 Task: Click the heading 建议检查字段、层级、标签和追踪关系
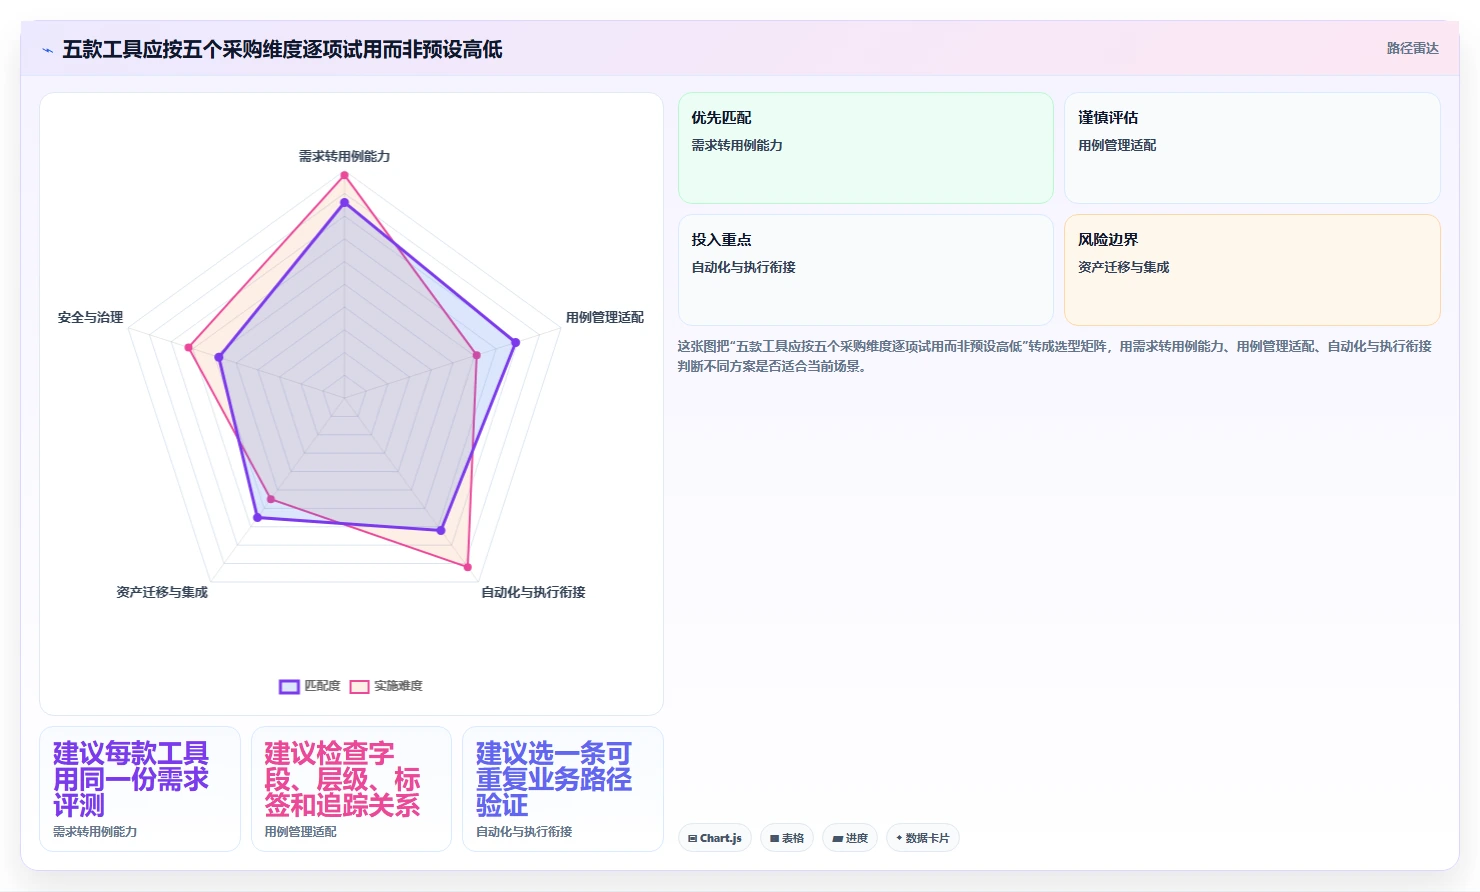(342, 779)
